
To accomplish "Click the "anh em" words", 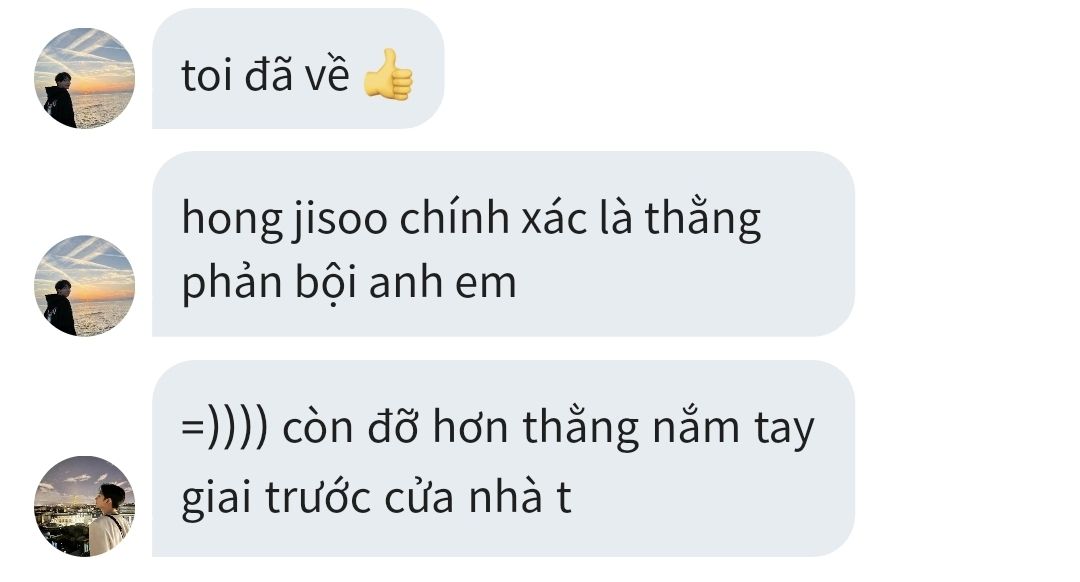I will [443, 282].
